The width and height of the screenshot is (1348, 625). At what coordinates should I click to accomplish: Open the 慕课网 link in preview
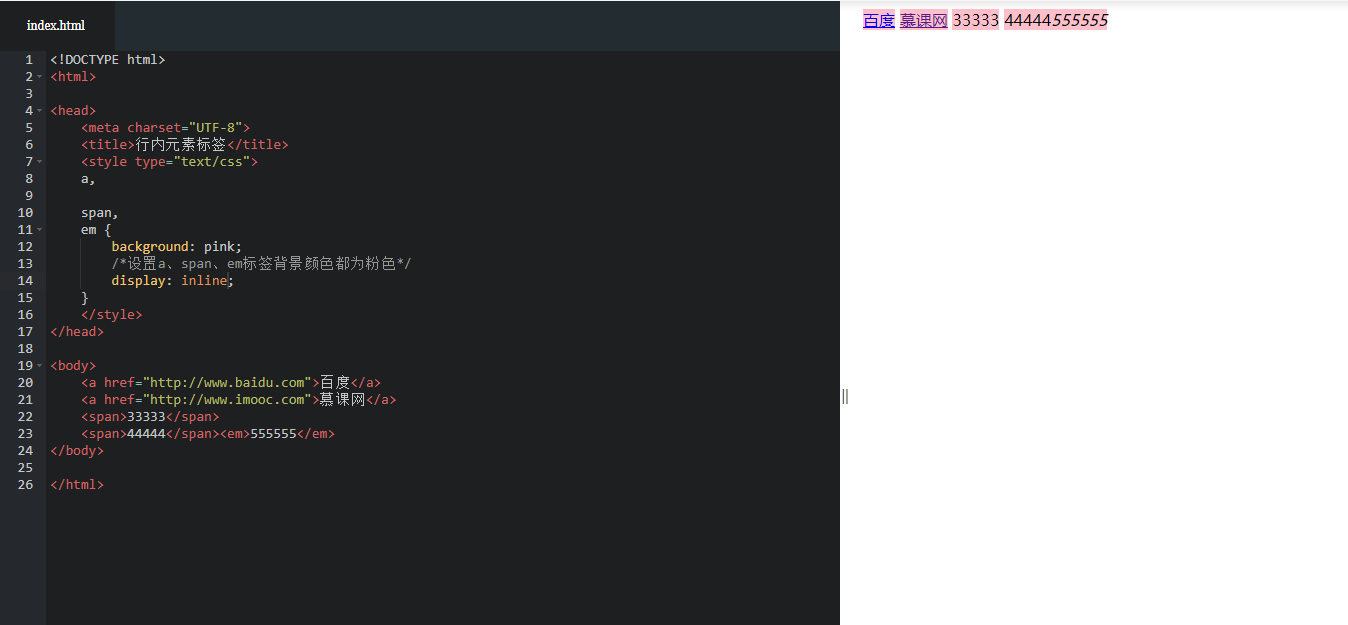click(x=924, y=20)
